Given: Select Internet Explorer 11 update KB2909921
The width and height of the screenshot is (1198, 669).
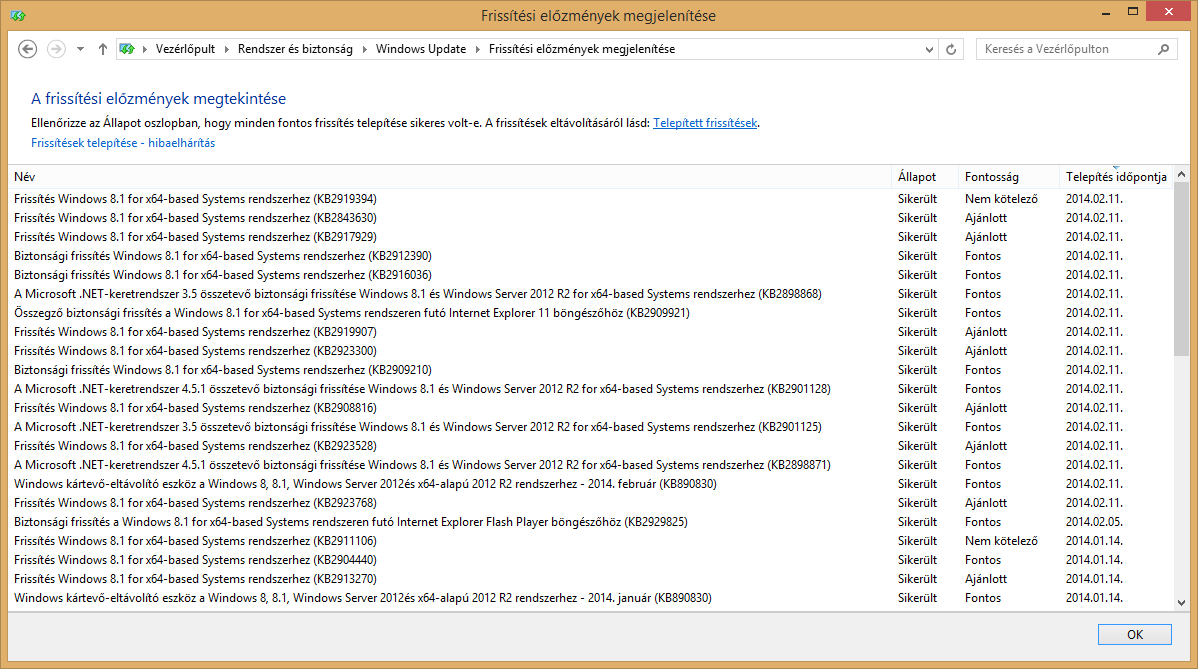Looking at the screenshot, I should pos(590,312).
